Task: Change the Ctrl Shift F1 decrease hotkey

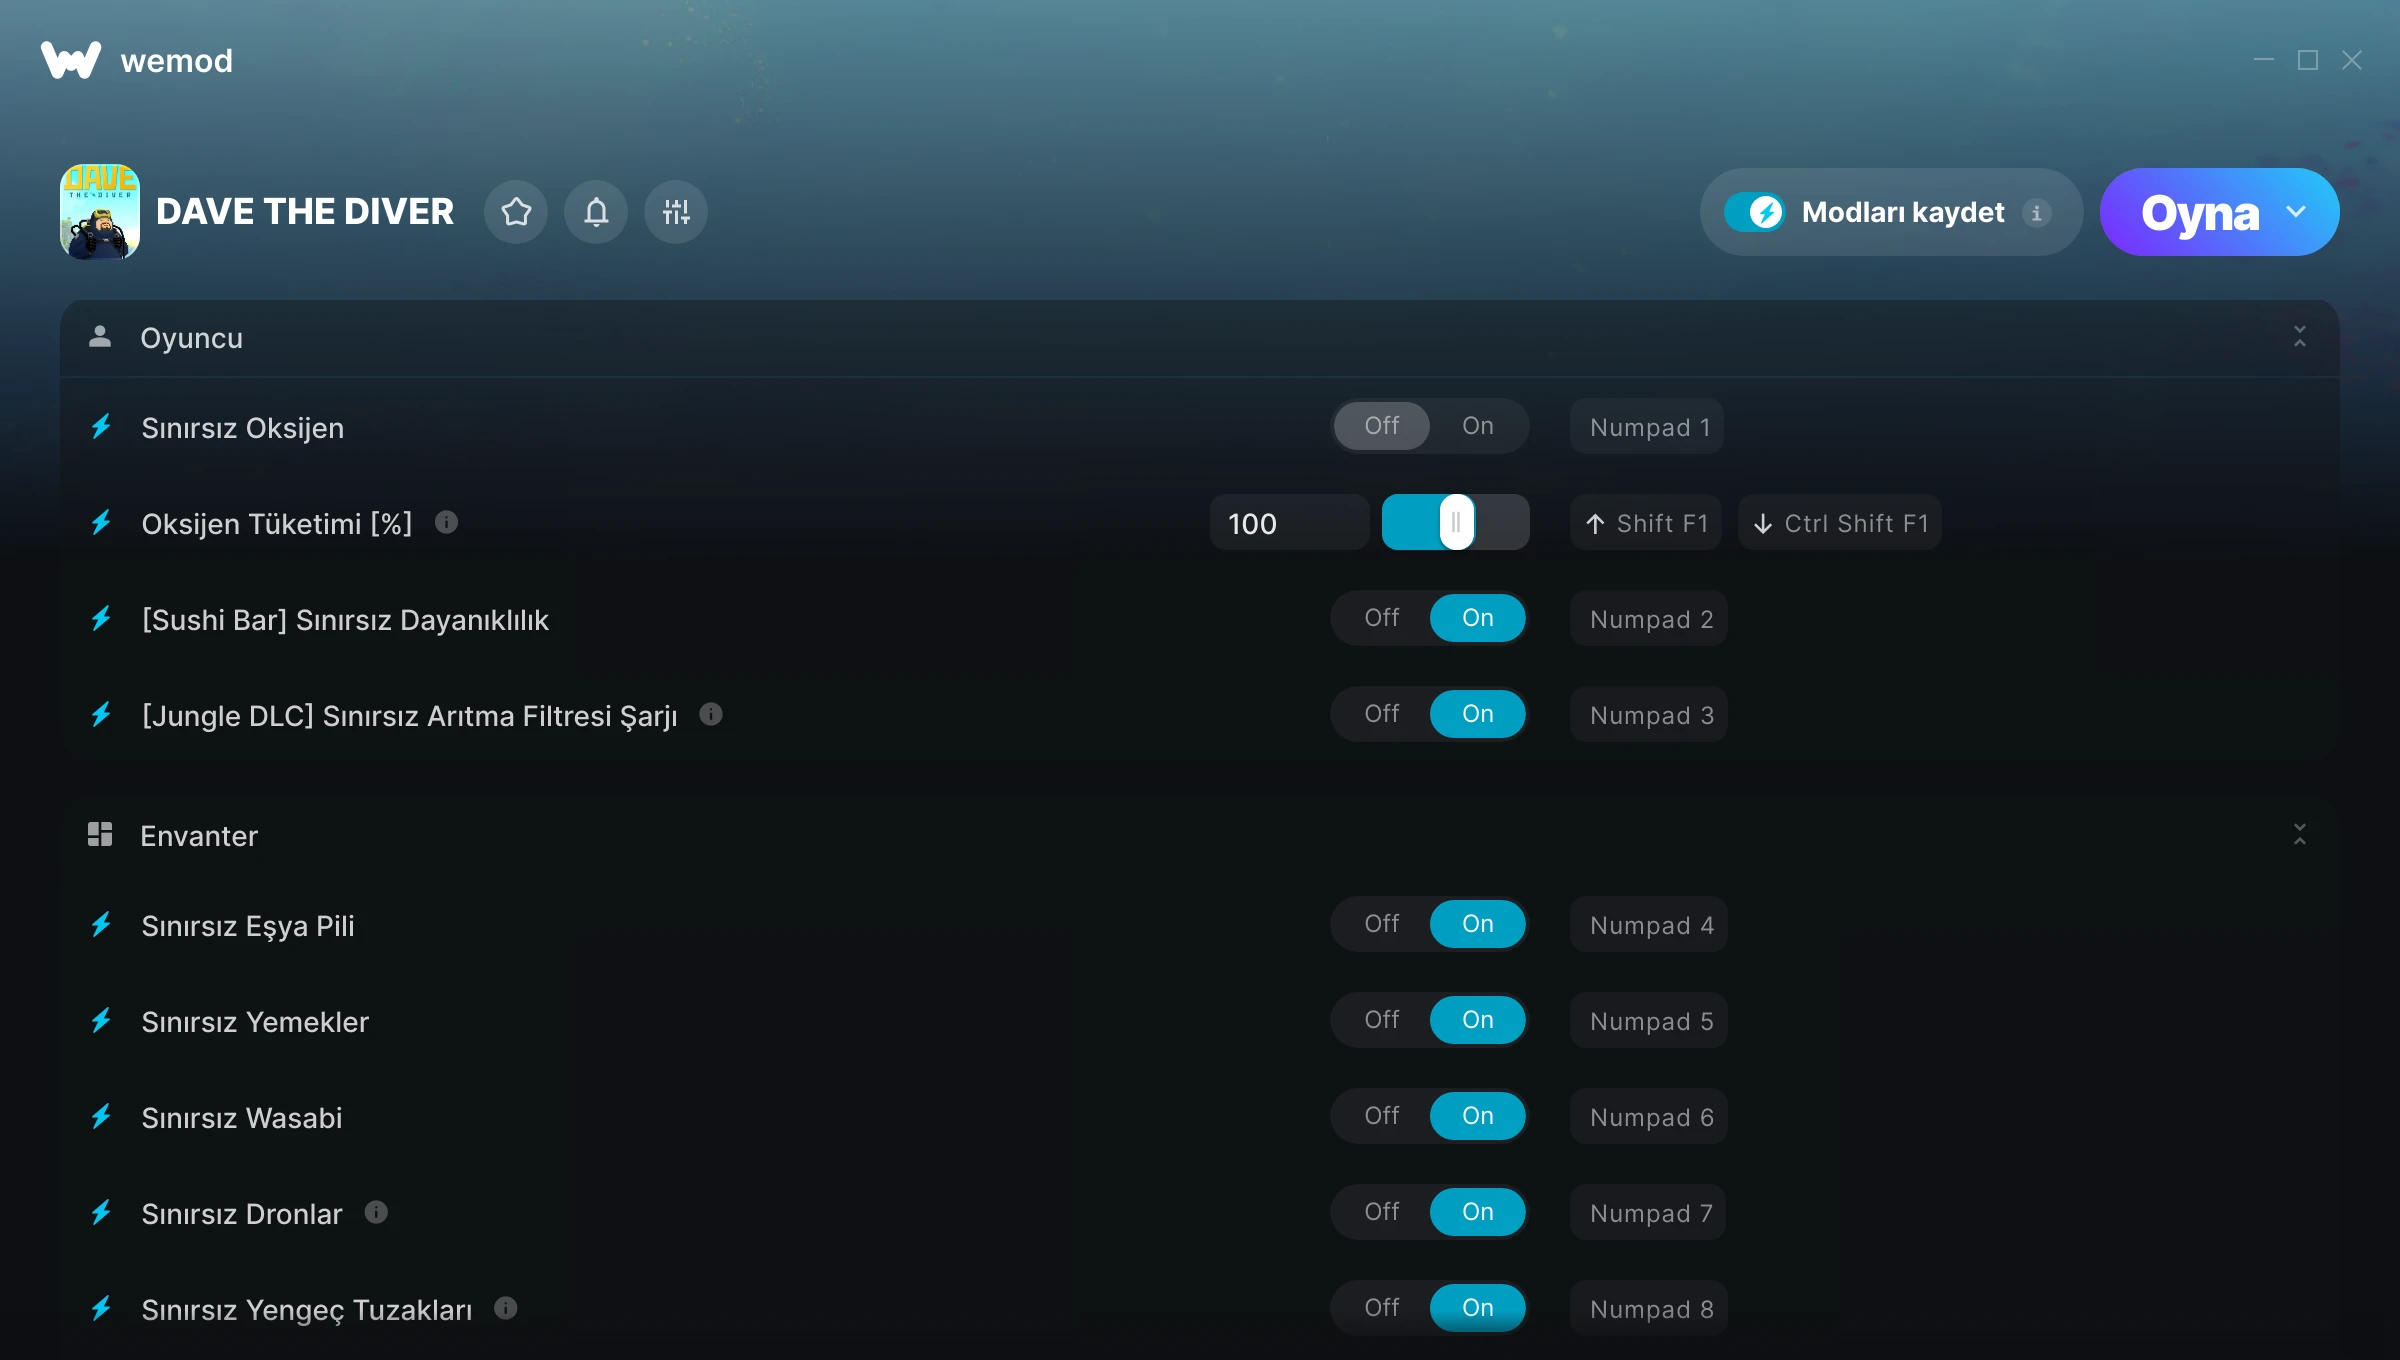Action: pos(1840,523)
